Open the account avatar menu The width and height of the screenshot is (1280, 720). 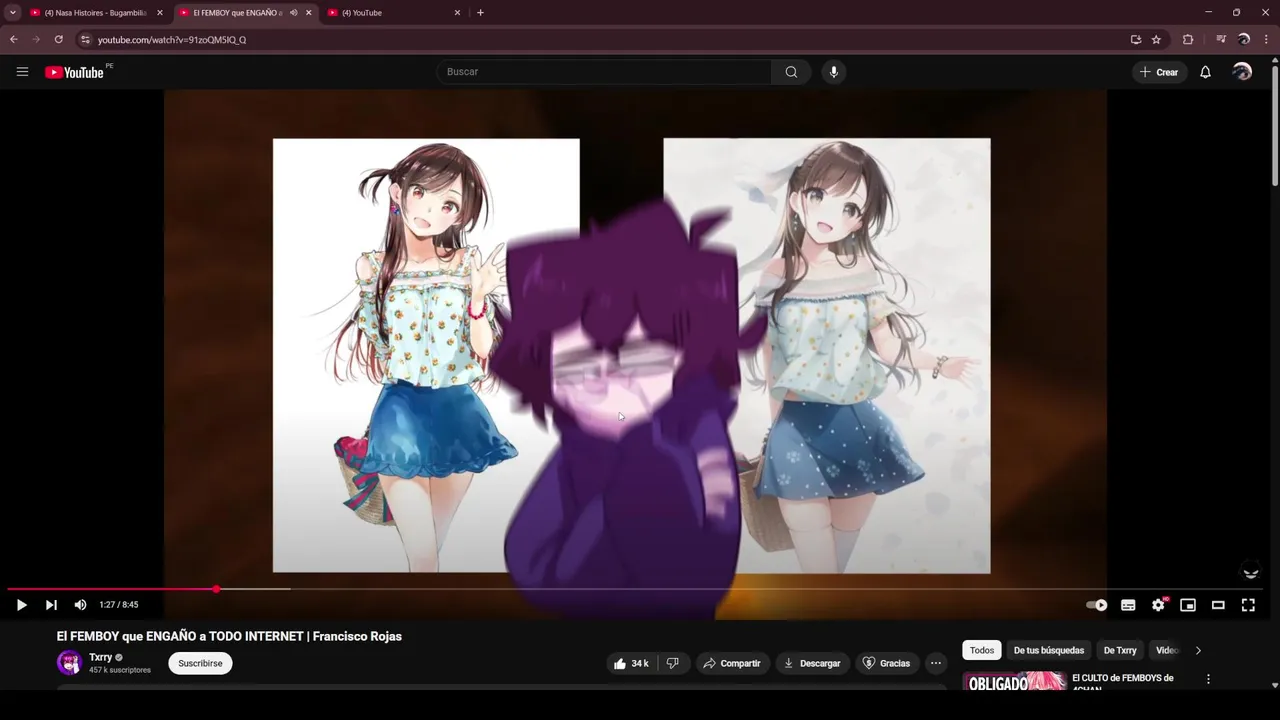coord(1242,72)
